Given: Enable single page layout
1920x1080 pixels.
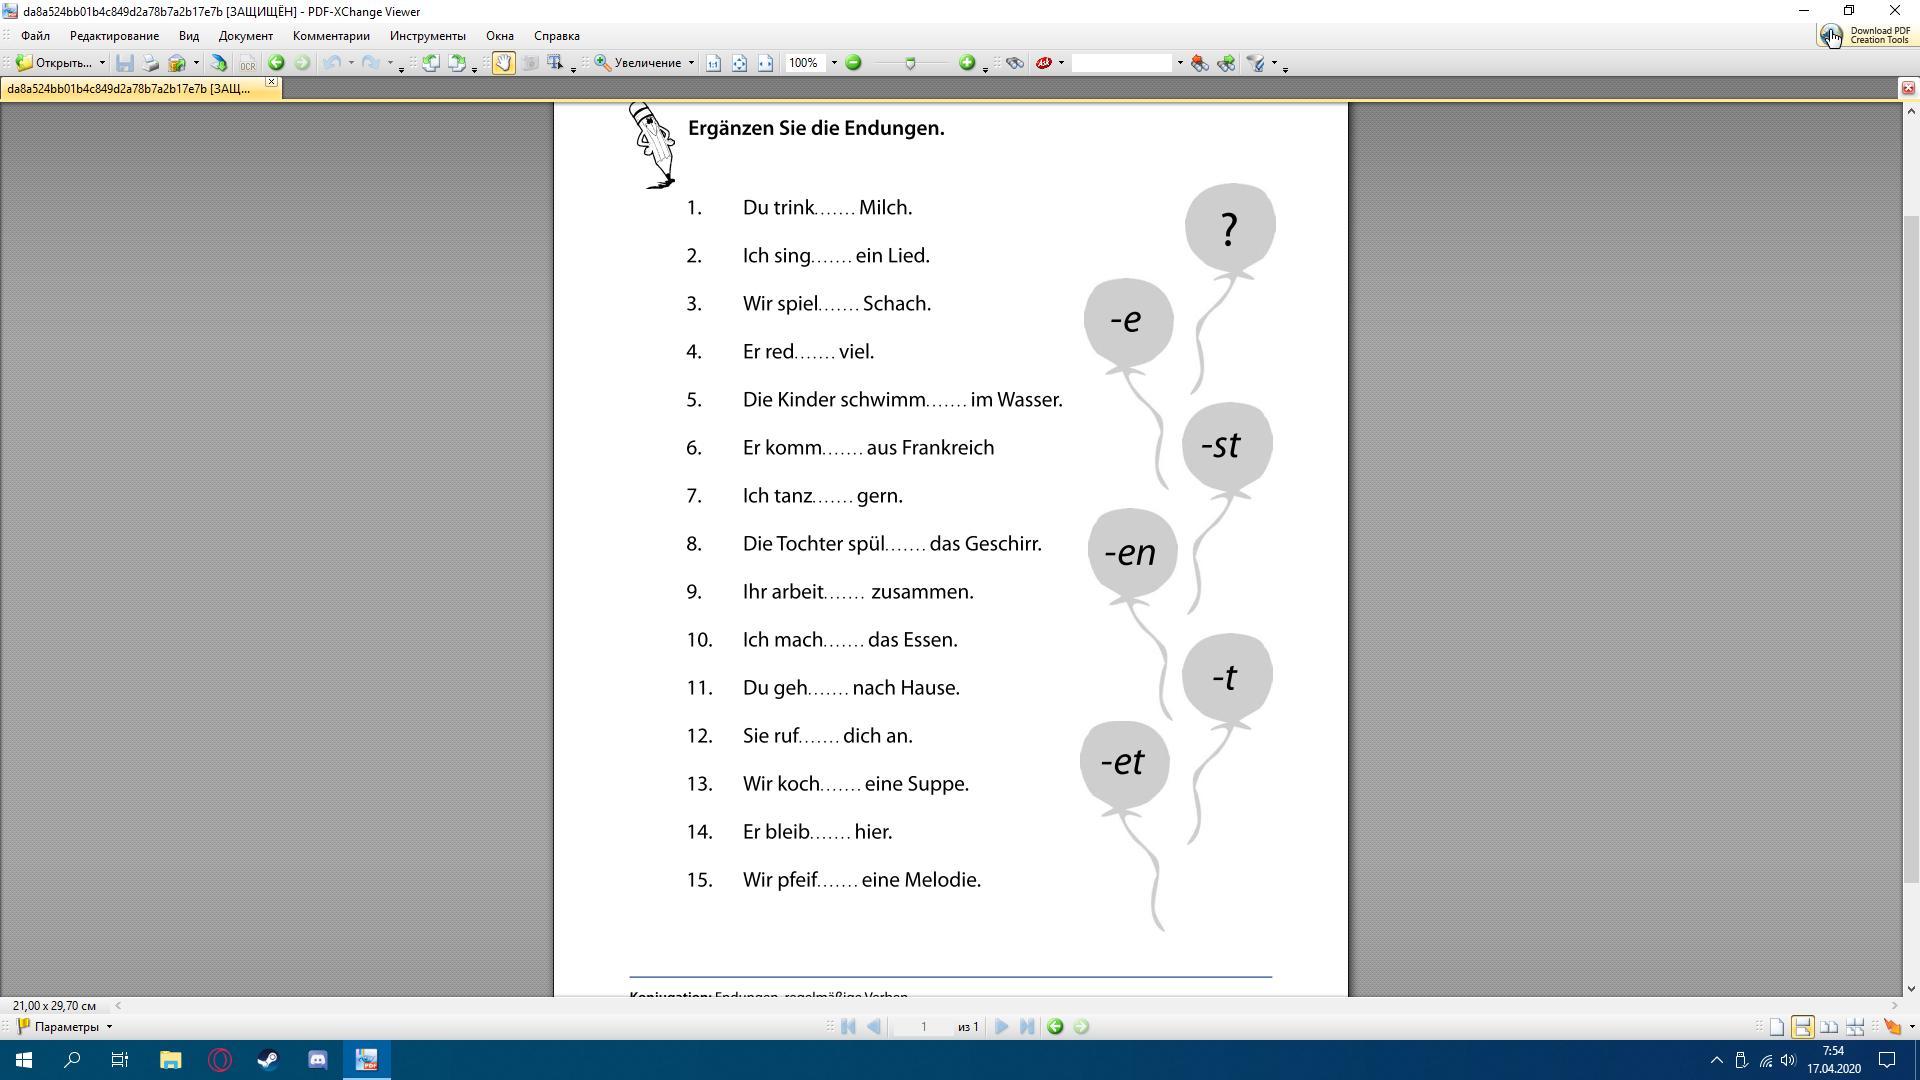Looking at the screenshot, I should (1777, 1027).
